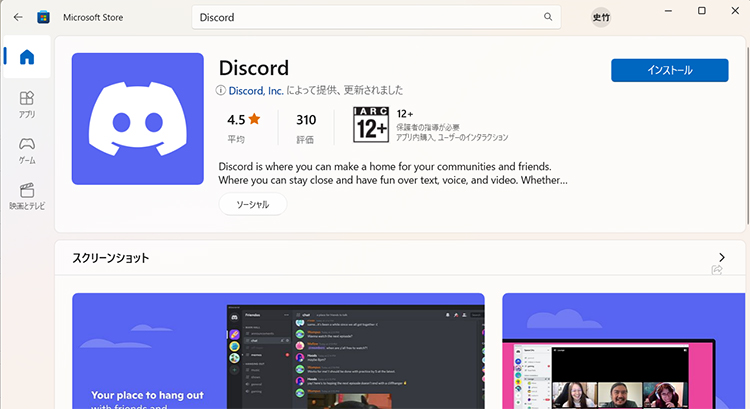The width and height of the screenshot is (750, 409).
Task: Open the ゲーム sidebar section
Action: [27, 151]
